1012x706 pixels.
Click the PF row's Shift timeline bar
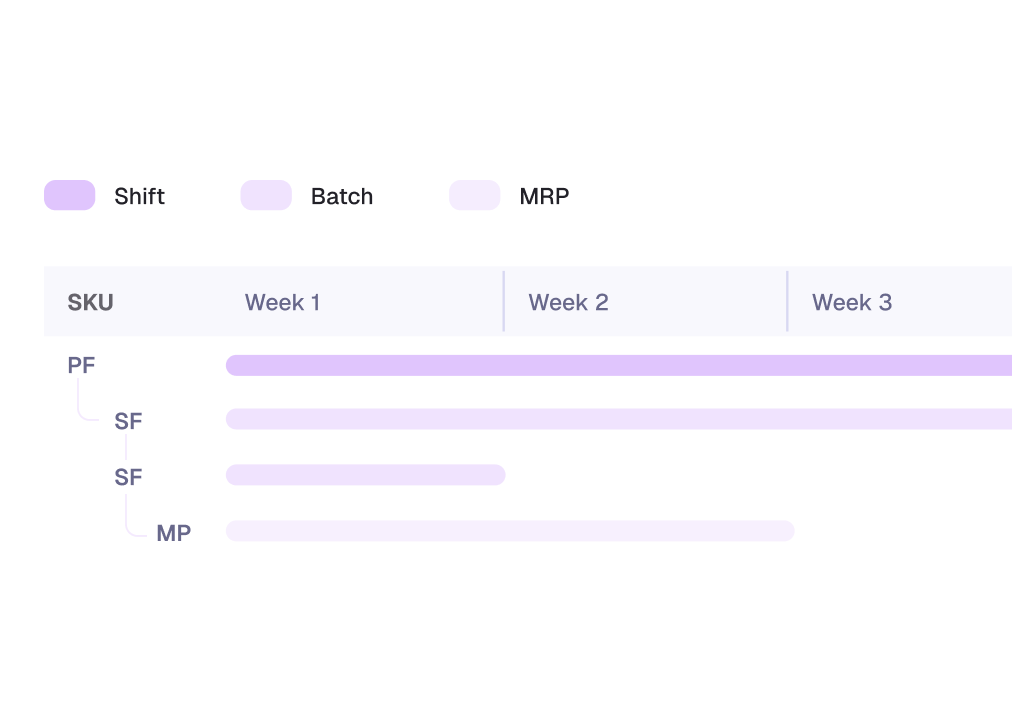click(x=618, y=365)
